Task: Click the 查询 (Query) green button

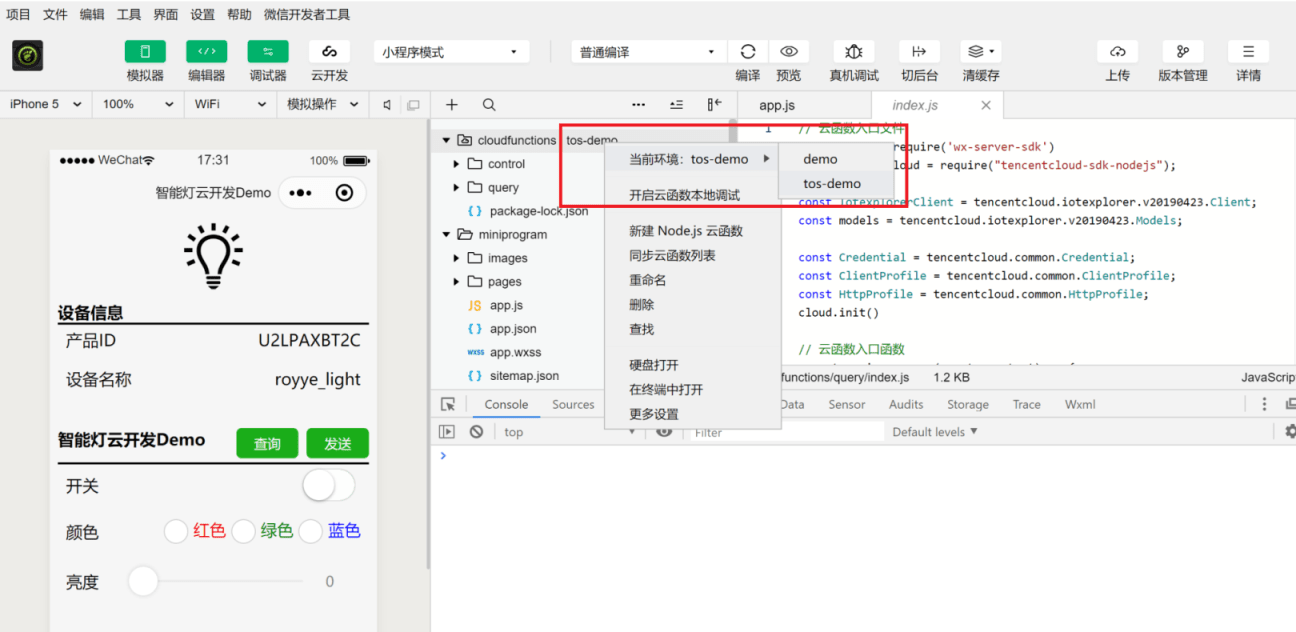Action: (267, 443)
